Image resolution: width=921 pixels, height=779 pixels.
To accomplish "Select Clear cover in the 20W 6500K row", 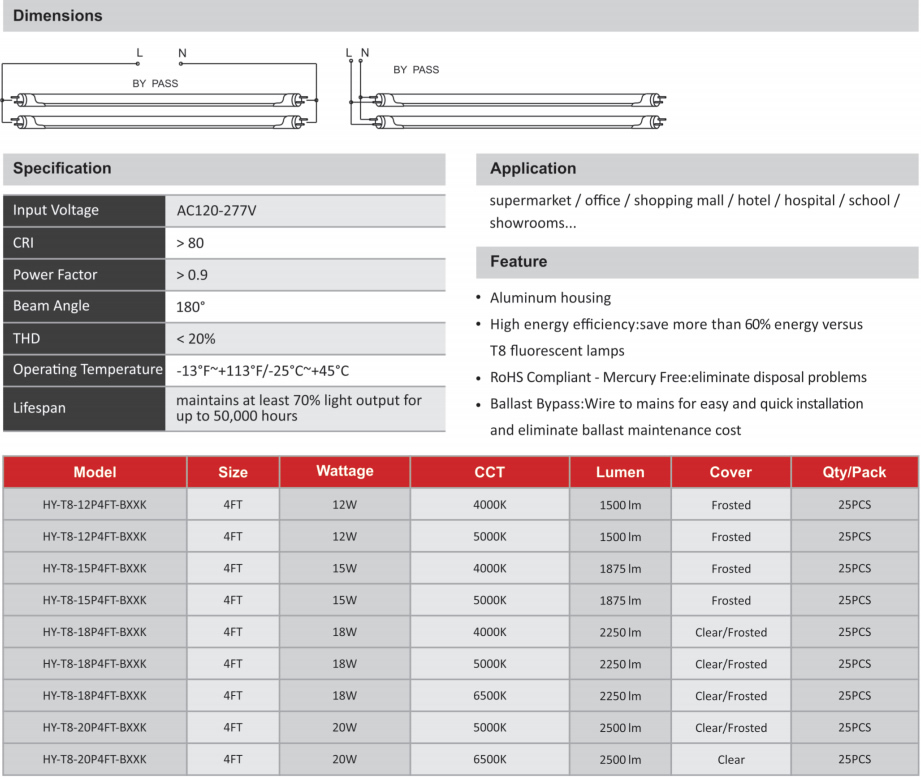I will point(731,760).
